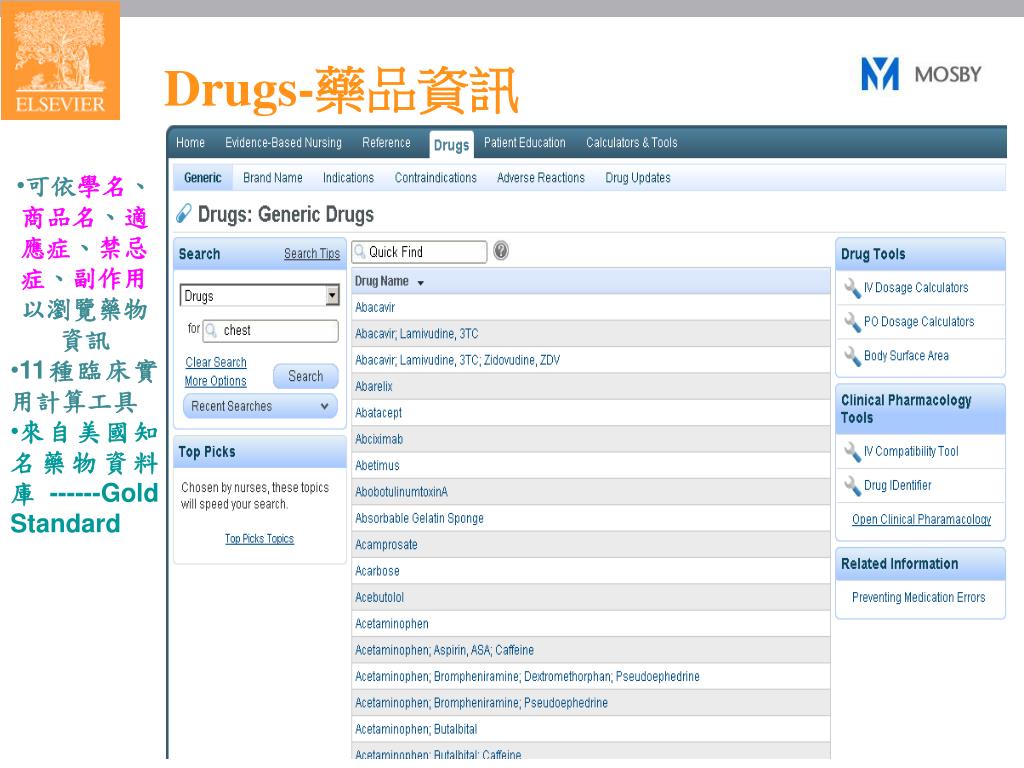Open the Acamprosate drug entry

tap(386, 544)
